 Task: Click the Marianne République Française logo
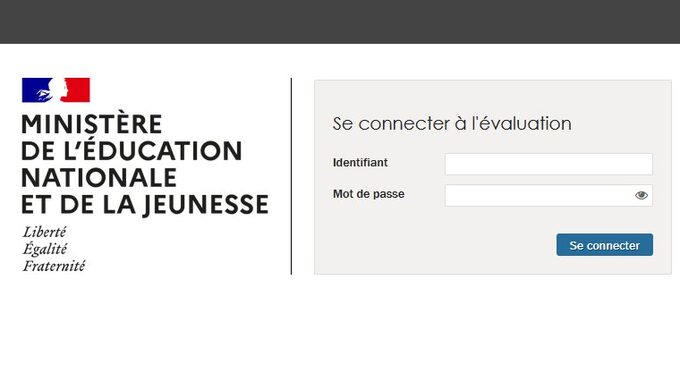pos(56,90)
